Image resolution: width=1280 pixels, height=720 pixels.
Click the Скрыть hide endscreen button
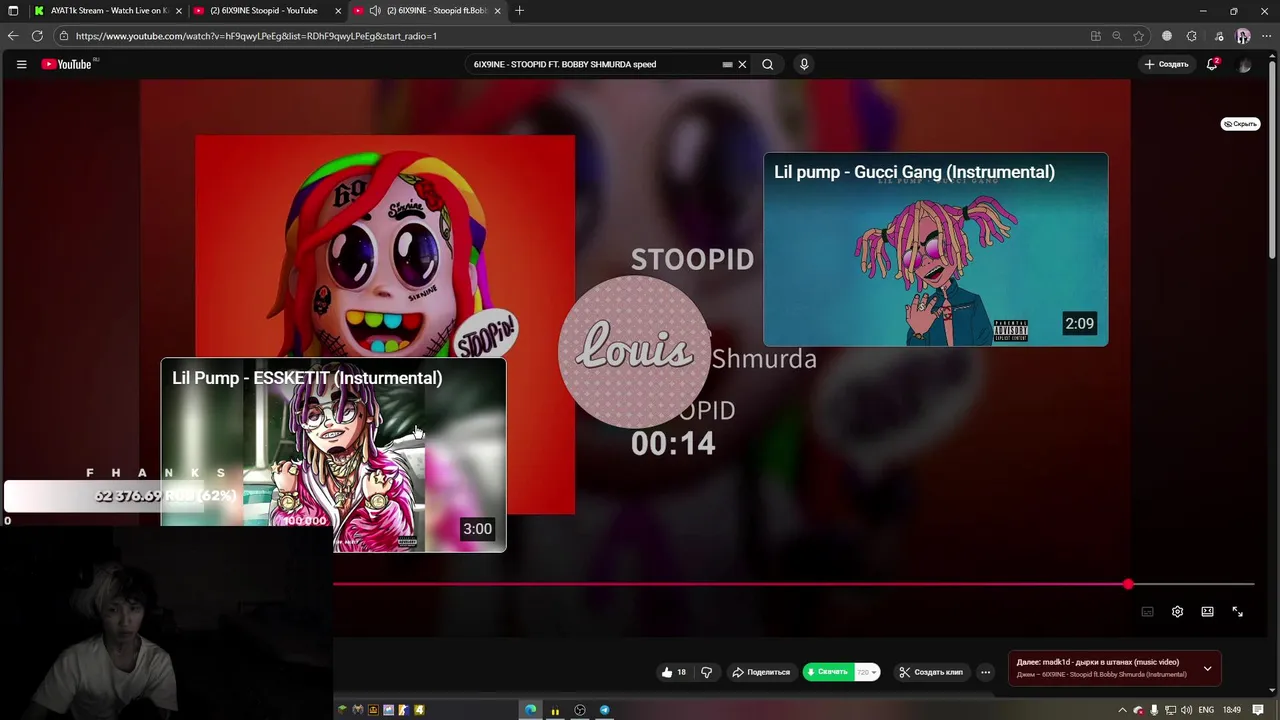click(1240, 124)
